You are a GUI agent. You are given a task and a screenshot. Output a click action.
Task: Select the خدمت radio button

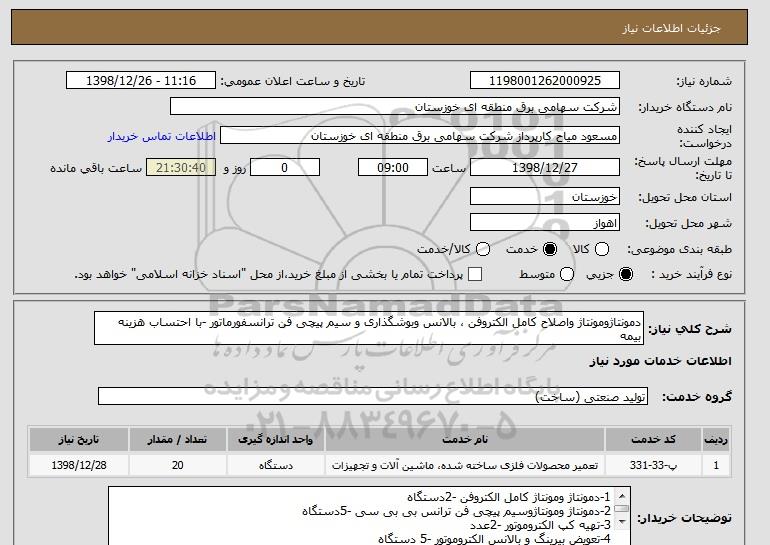[550, 249]
